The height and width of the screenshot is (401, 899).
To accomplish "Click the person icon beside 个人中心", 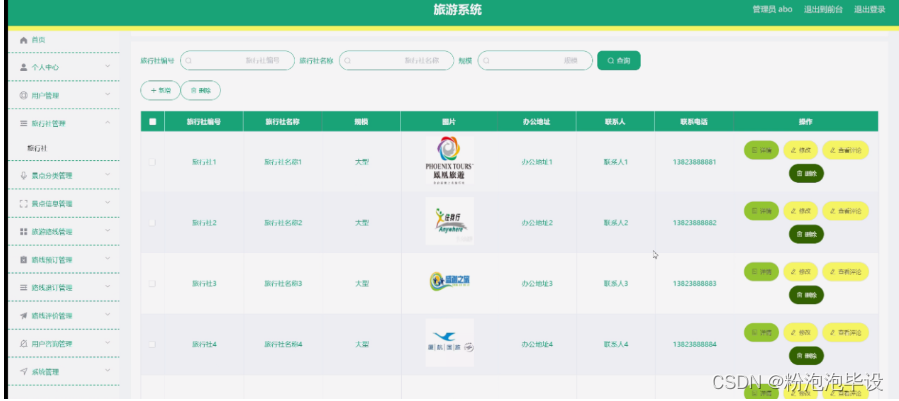I will 24,67.
